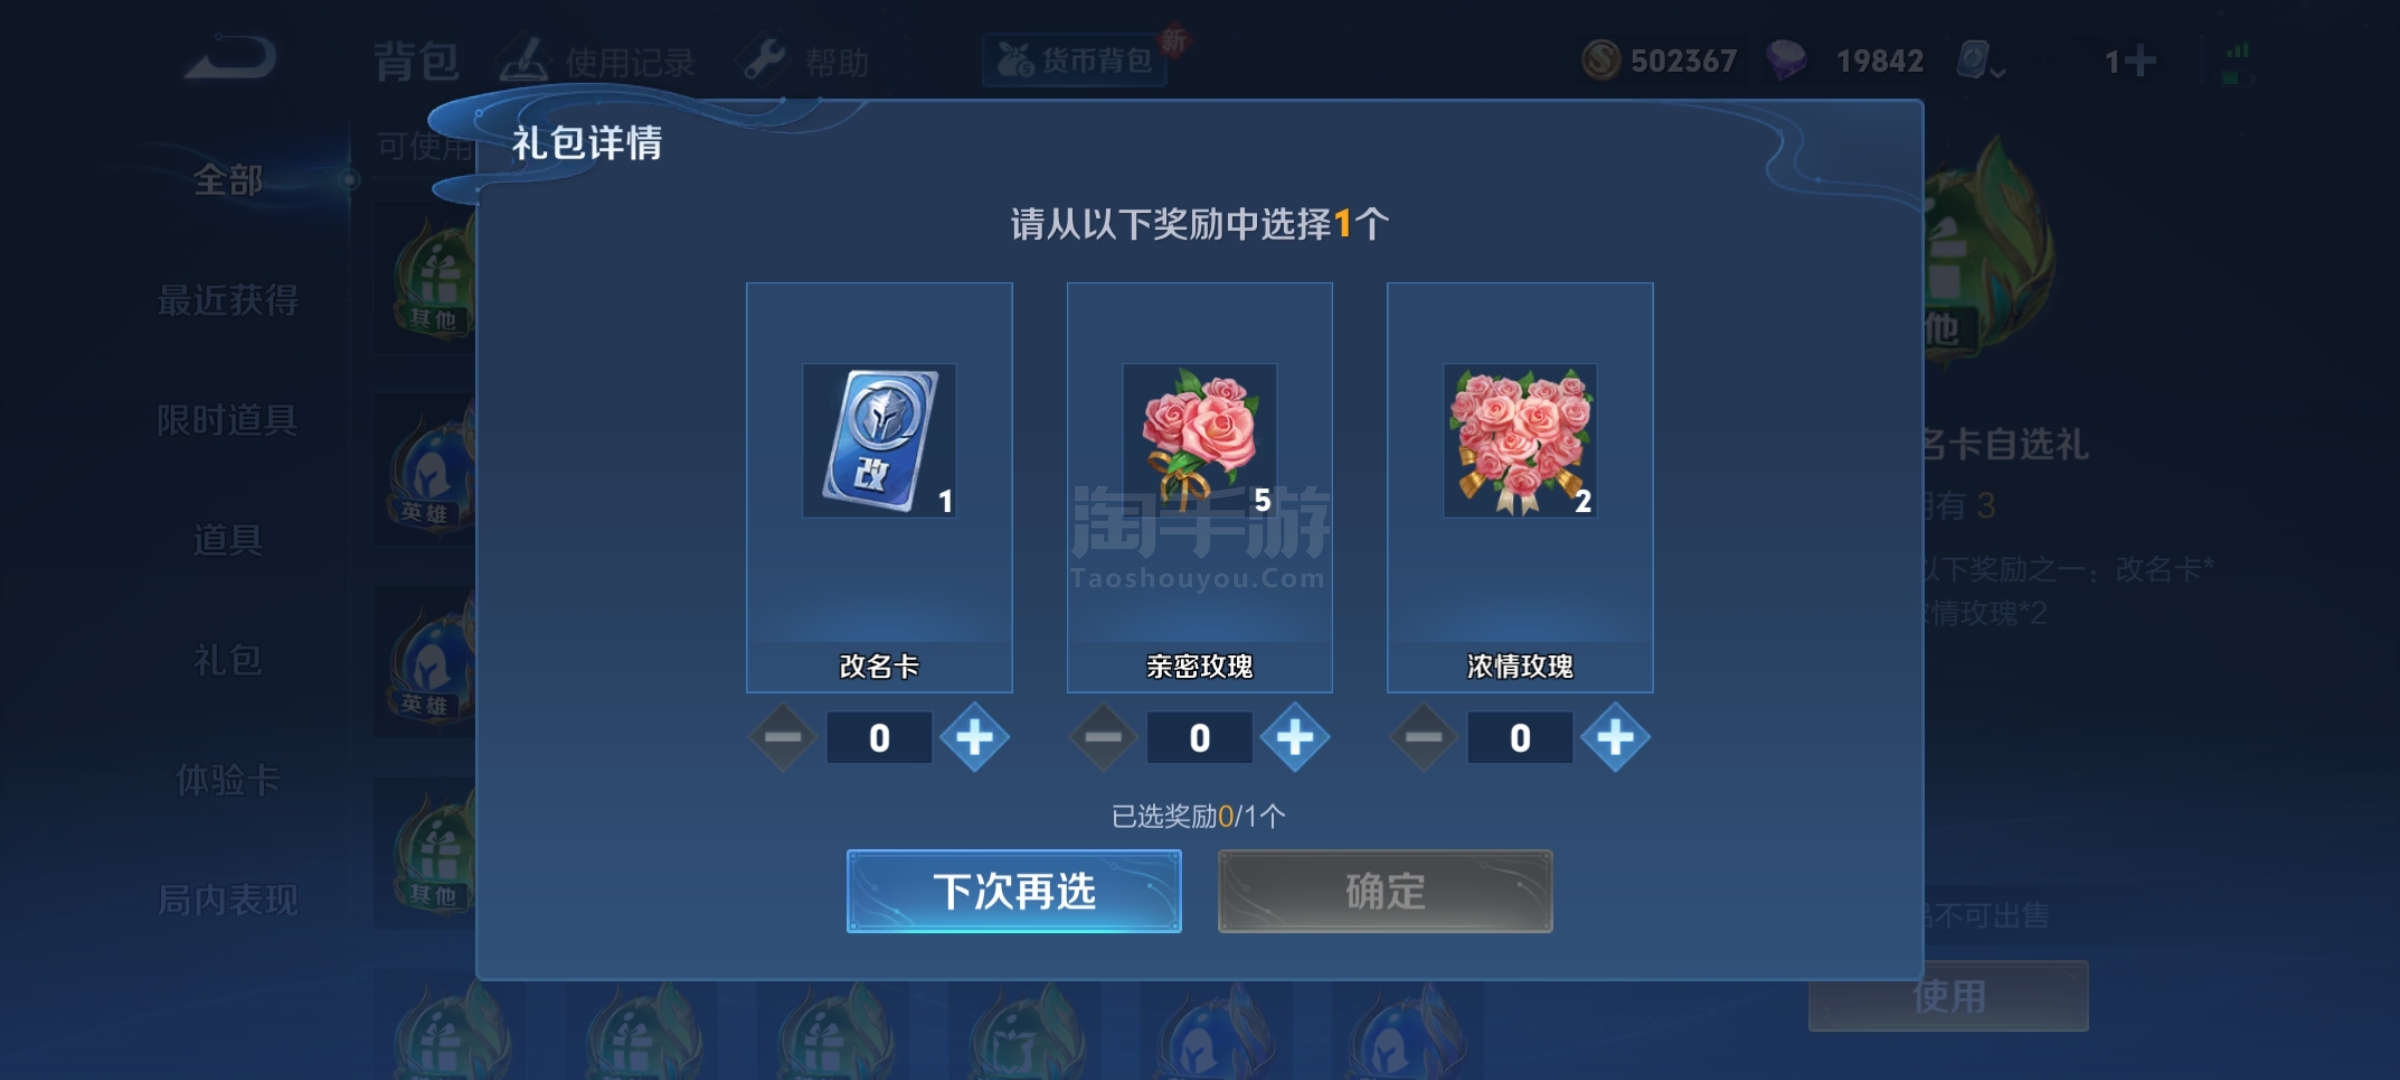The image size is (2400, 1080).
Task: Click the 下次再选 button
Action: (1014, 891)
